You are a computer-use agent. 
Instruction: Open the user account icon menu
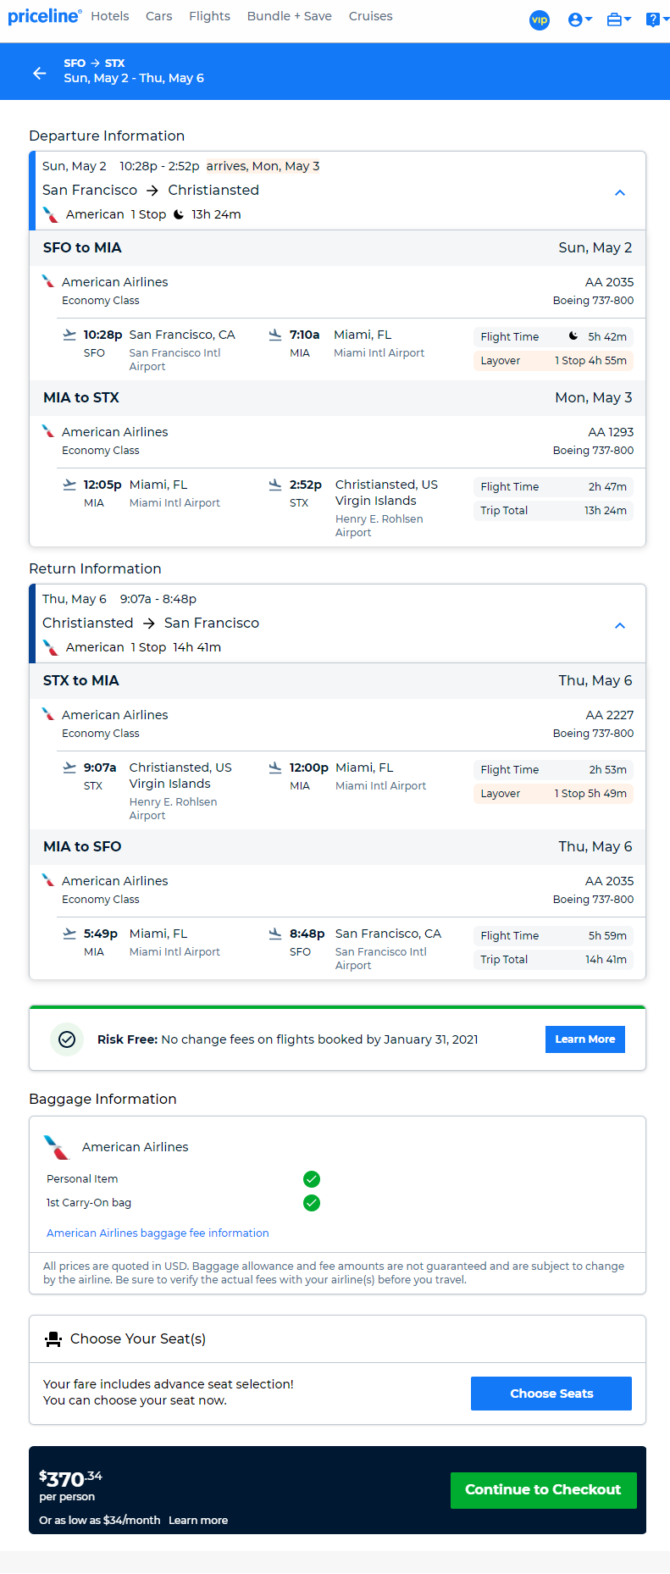[x=579, y=20]
